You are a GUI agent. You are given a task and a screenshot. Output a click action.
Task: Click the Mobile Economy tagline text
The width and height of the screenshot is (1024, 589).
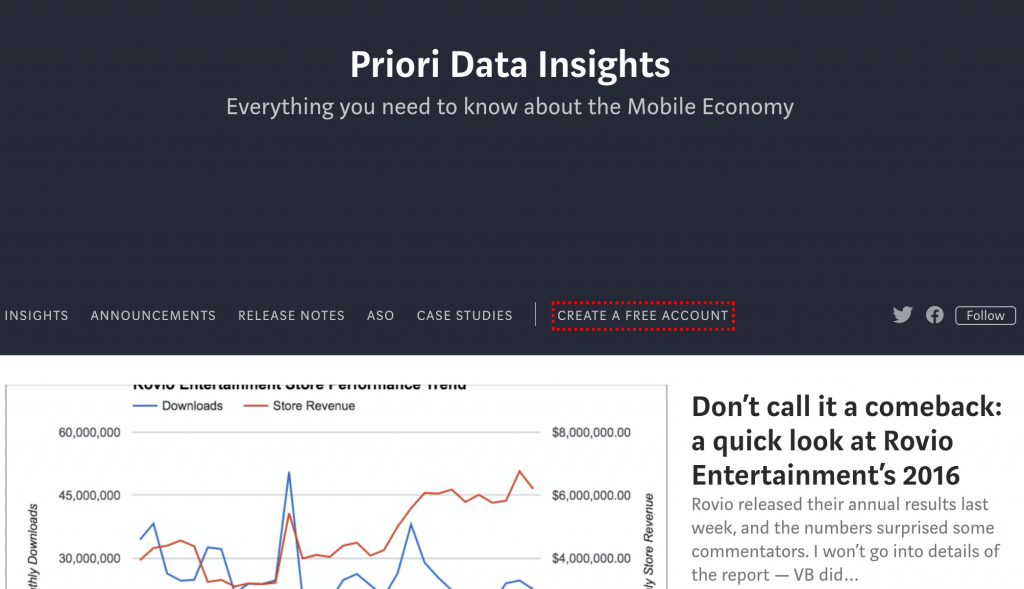coord(510,106)
